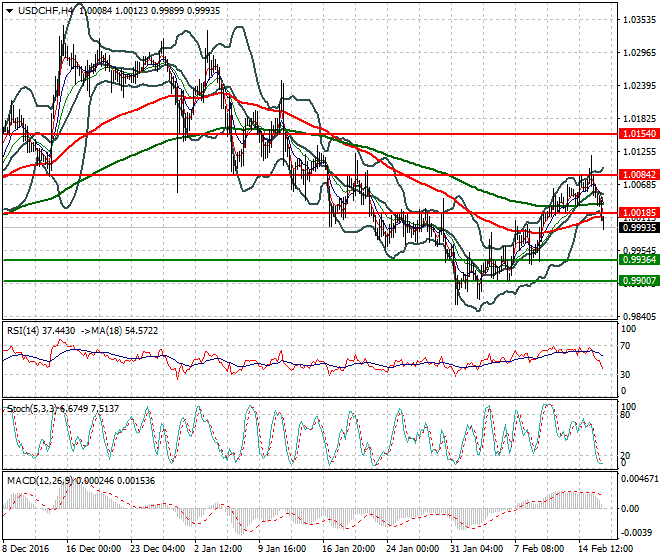Select the 1.00185 red level label
This screenshot has width=660, height=560.
(639, 213)
